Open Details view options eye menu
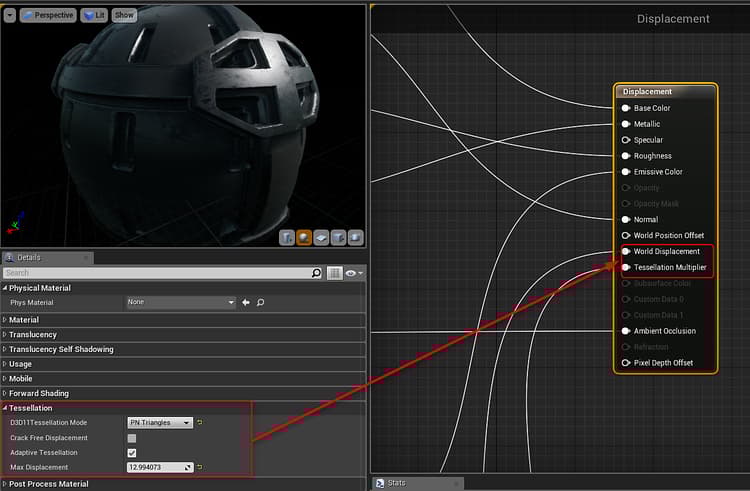The width and height of the screenshot is (750, 491). coord(354,273)
